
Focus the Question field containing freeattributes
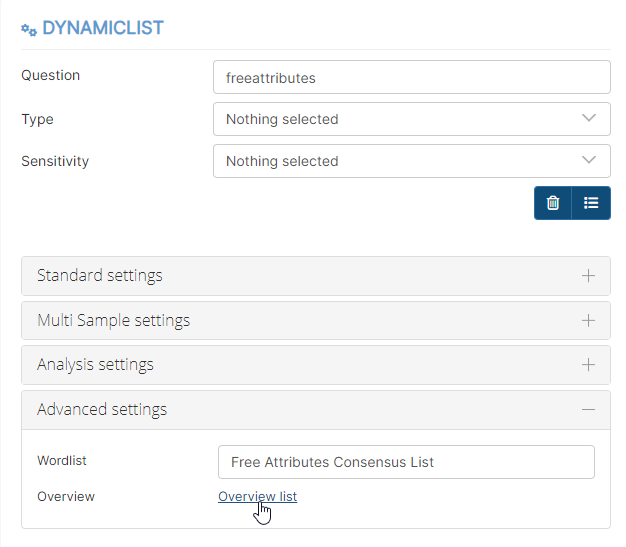(412, 77)
